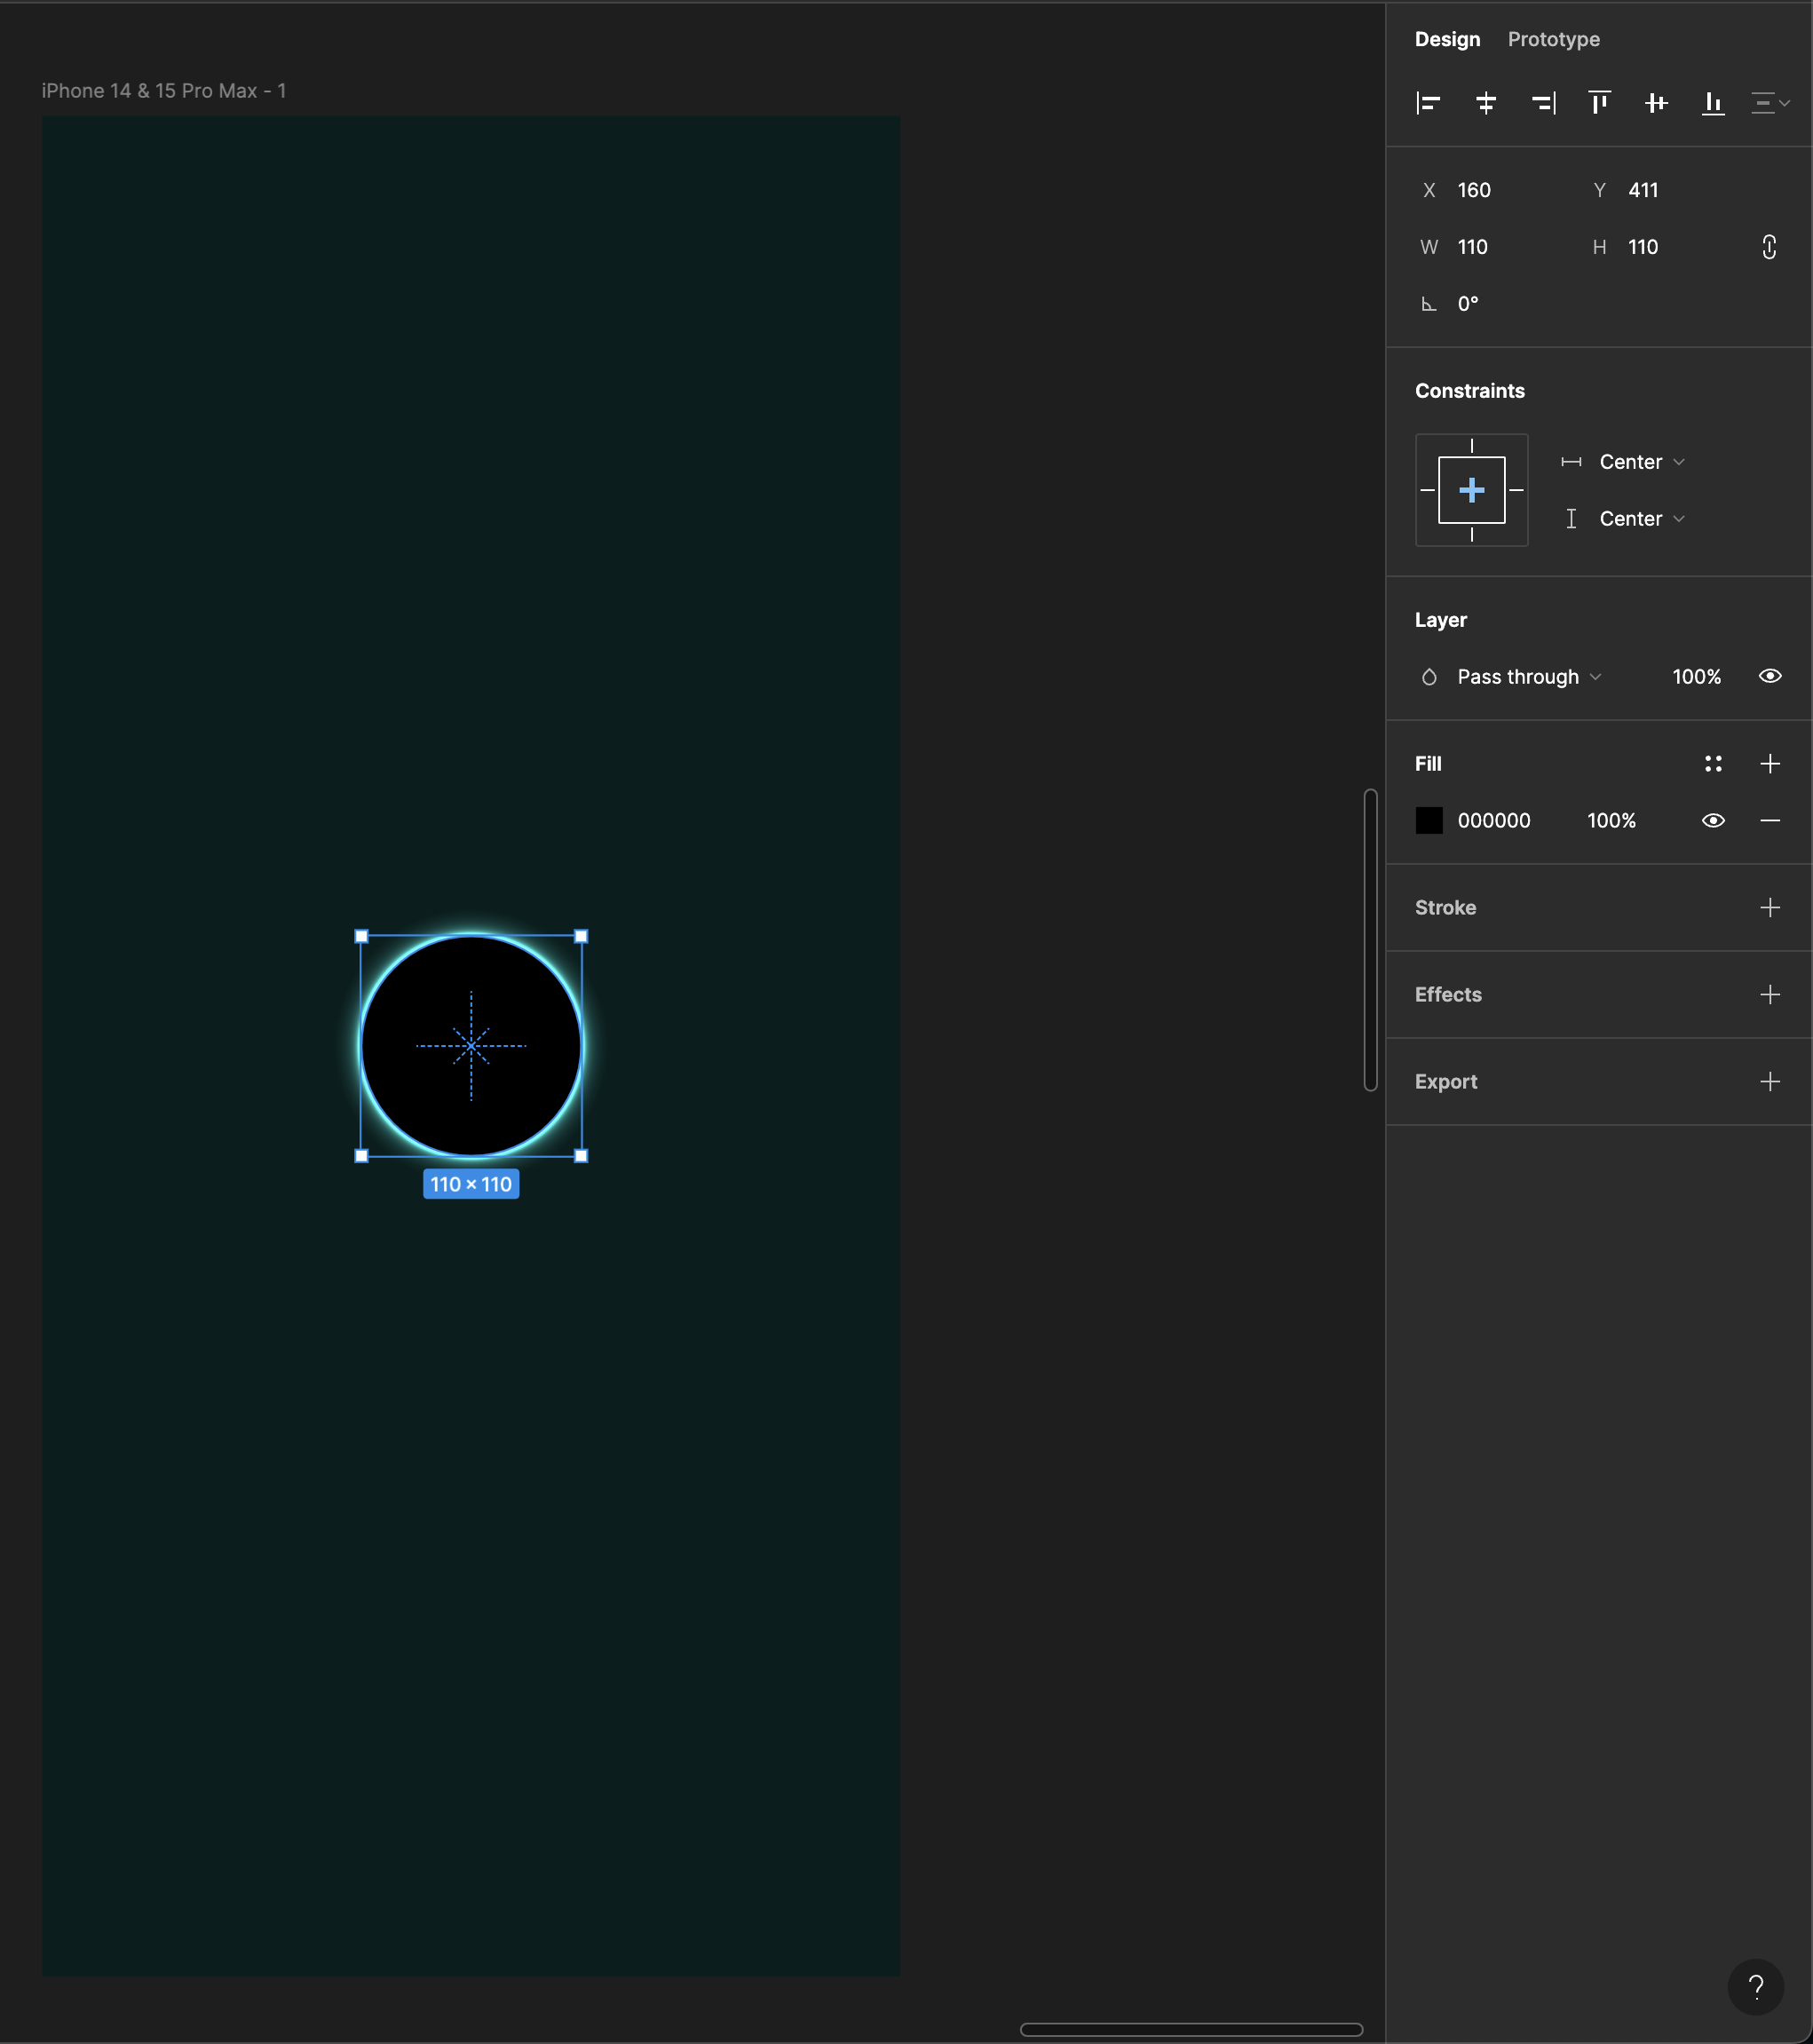Image resolution: width=1813 pixels, height=2044 pixels.
Task: Click align horizontal centers icon
Action: click(x=1485, y=103)
